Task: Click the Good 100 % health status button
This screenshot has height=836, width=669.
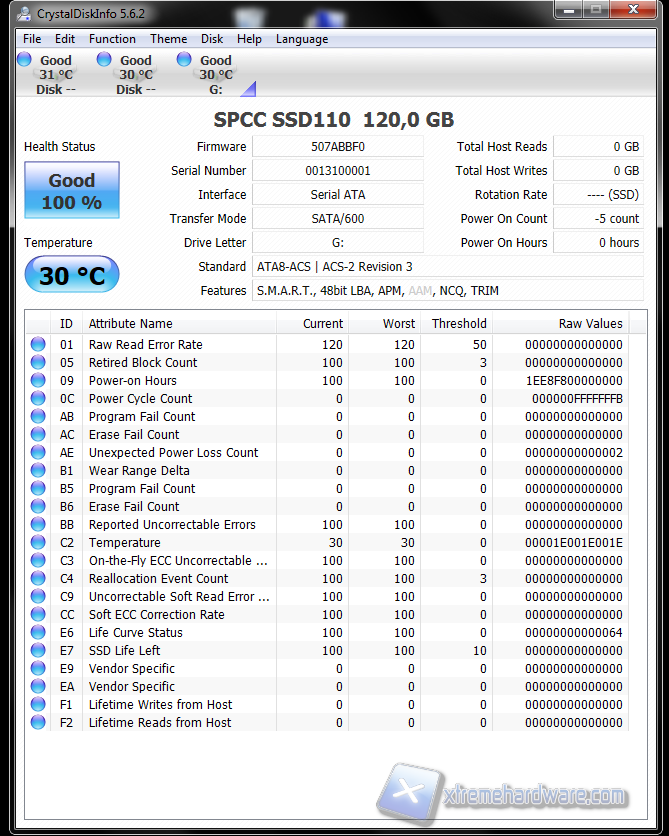Action: (x=72, y=191)
